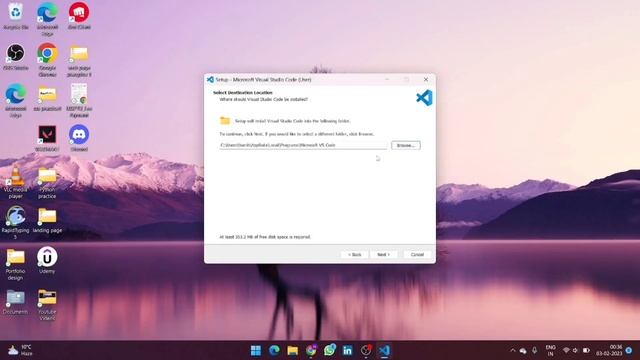Image resolution: width=640 pixels, height=360 pixels.
Task: Close the VS Code Setup window
Action: (x=426, y=79)
